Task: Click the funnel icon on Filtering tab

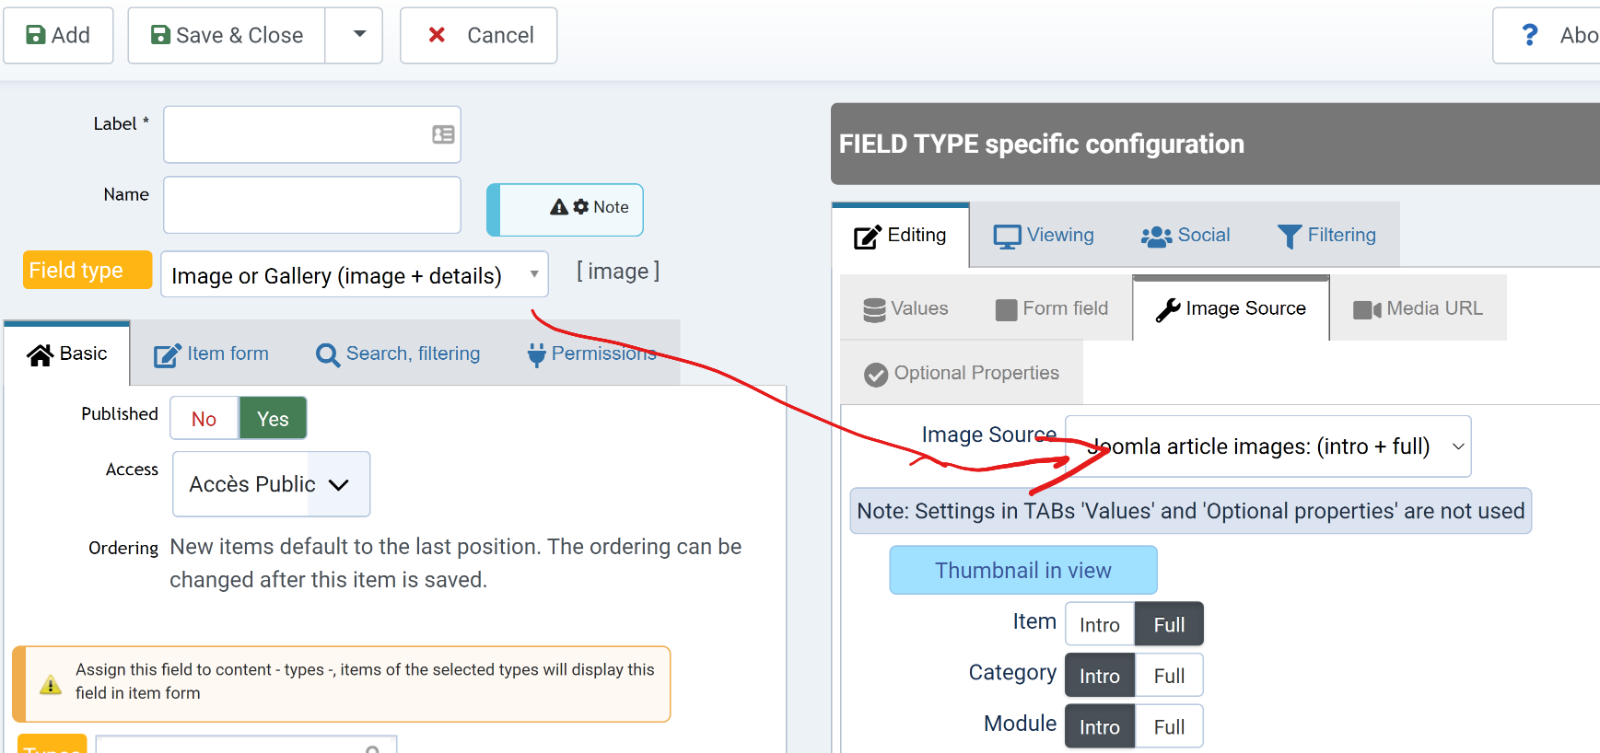Action: (x=1289, y=236)
